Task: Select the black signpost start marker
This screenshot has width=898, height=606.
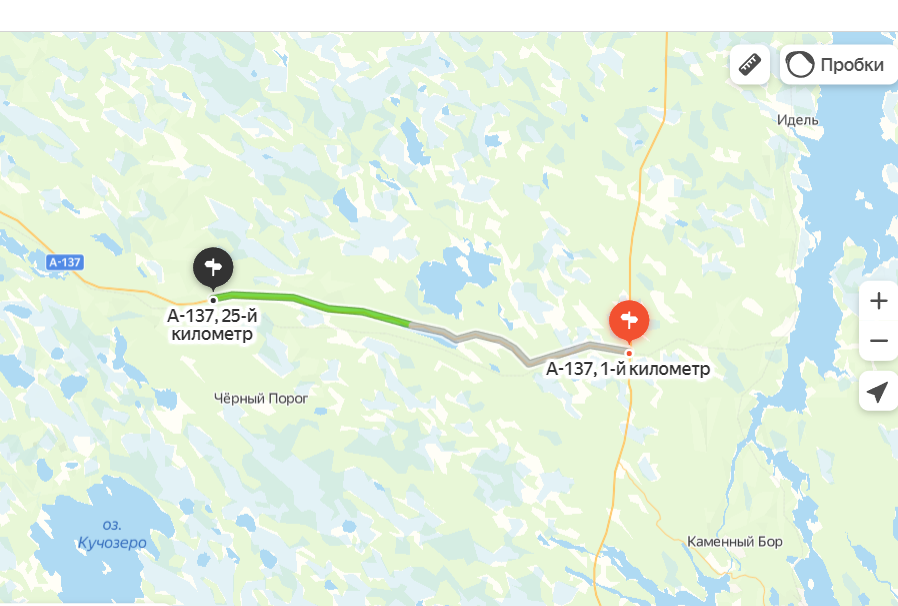Action: click(213, 268)
